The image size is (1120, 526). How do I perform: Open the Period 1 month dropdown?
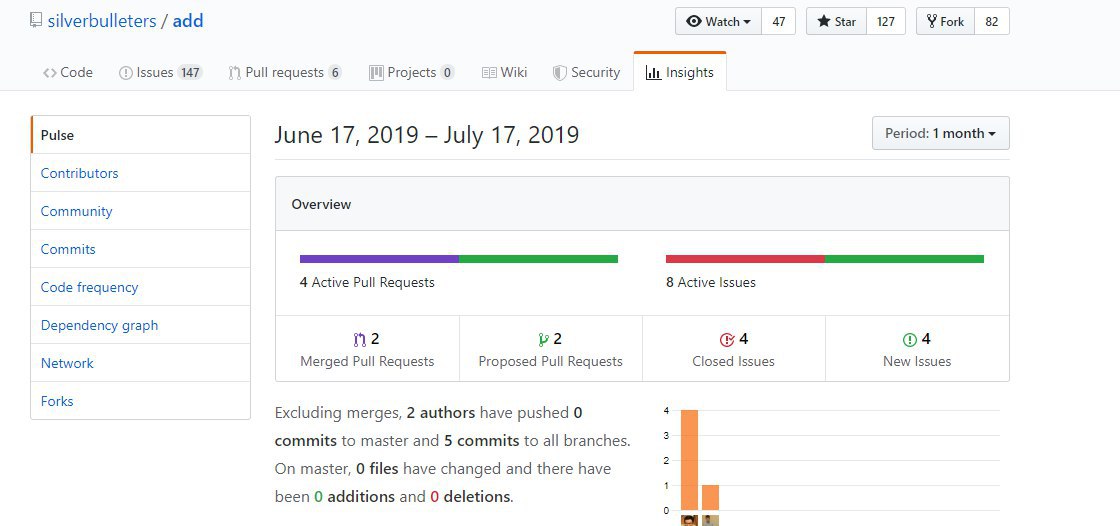pos(940,133)
